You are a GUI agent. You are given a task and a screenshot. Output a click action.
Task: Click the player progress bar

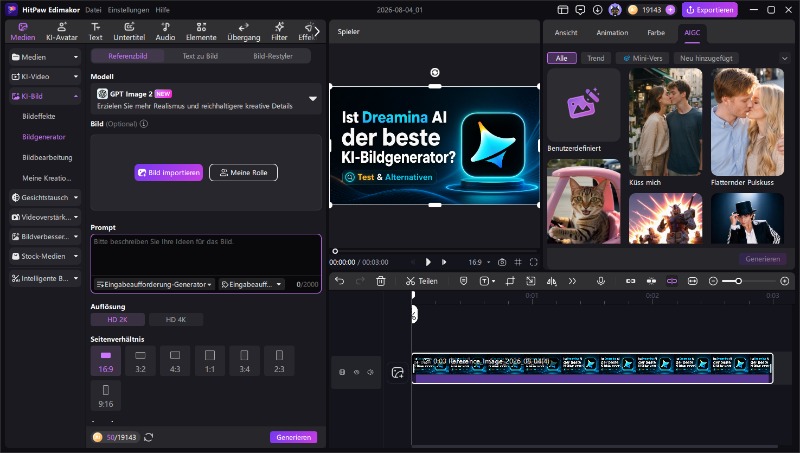pos(435,251)
